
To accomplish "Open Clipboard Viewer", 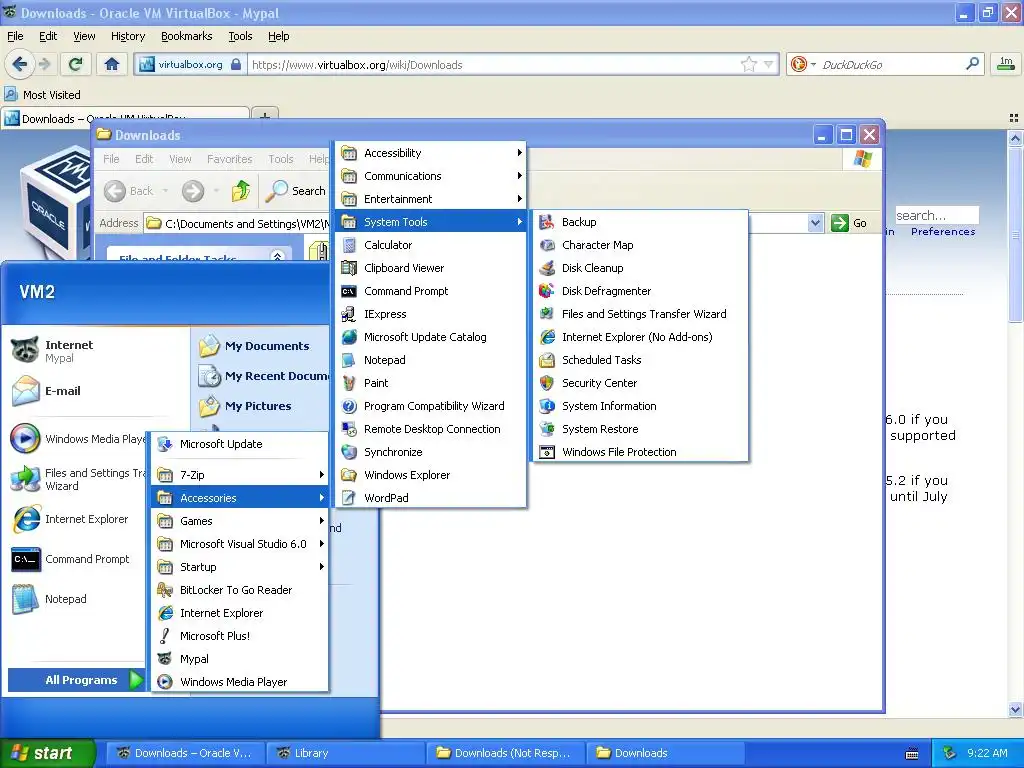I will point(431,268).
